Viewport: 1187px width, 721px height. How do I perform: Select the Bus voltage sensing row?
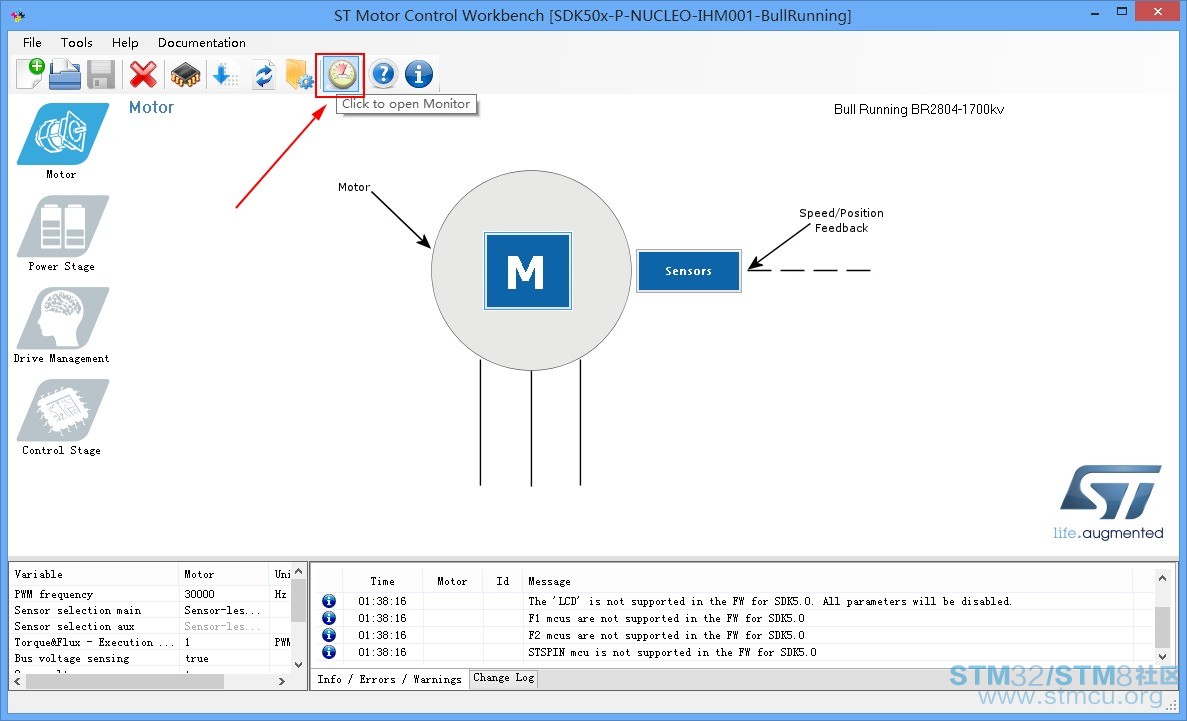151,658
